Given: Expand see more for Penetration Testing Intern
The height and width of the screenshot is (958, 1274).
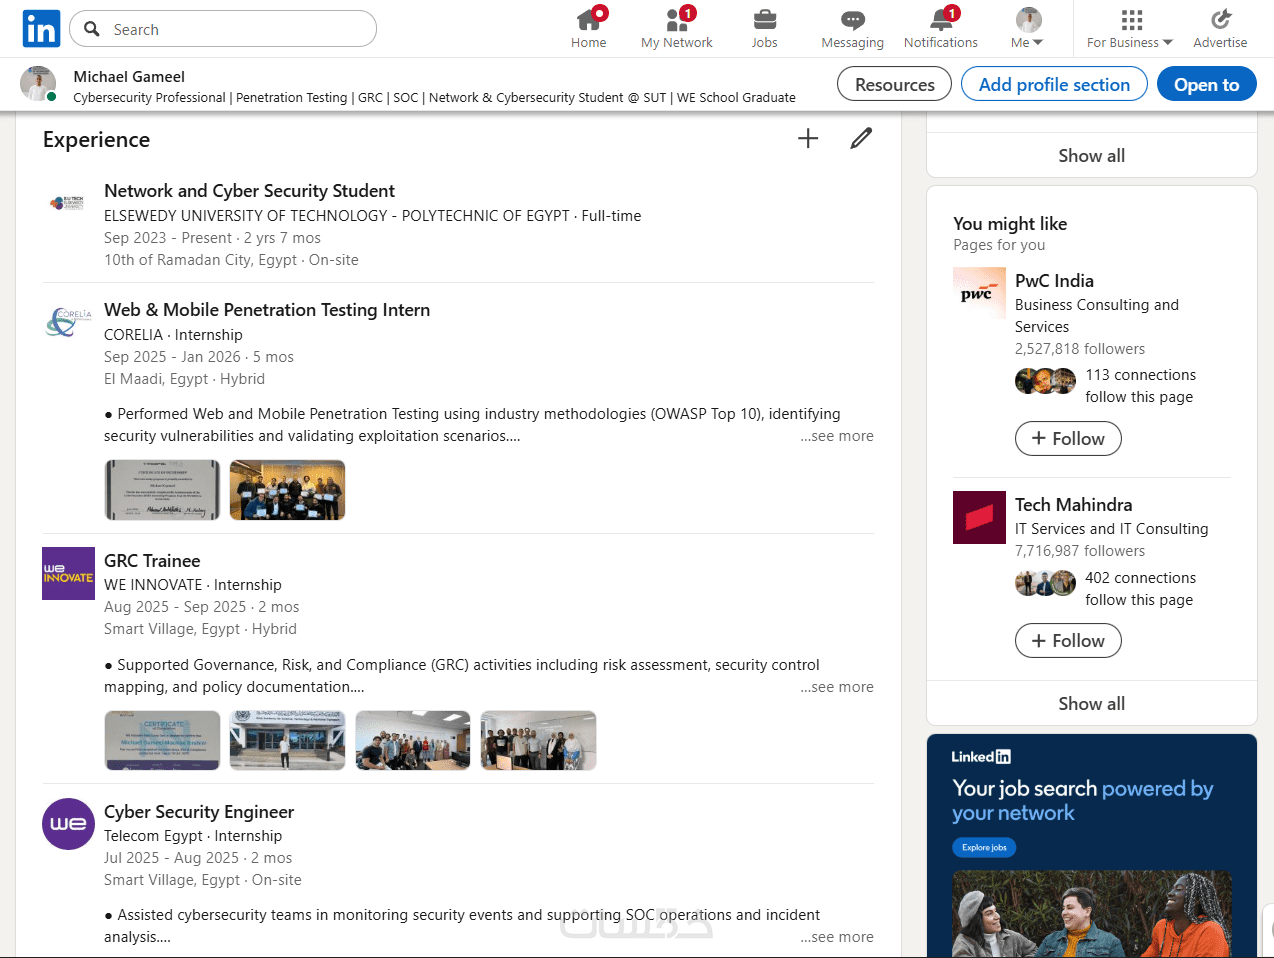Looking at the screenshot, I should [837, 436].
